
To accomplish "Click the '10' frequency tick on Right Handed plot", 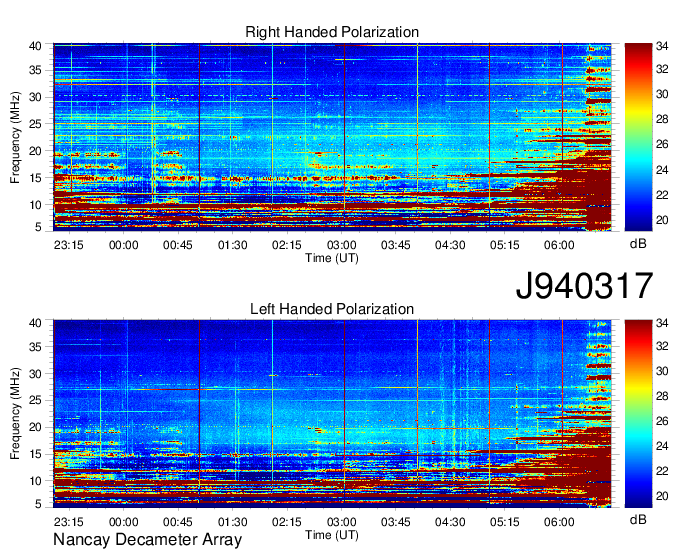I will coord(36,205).
